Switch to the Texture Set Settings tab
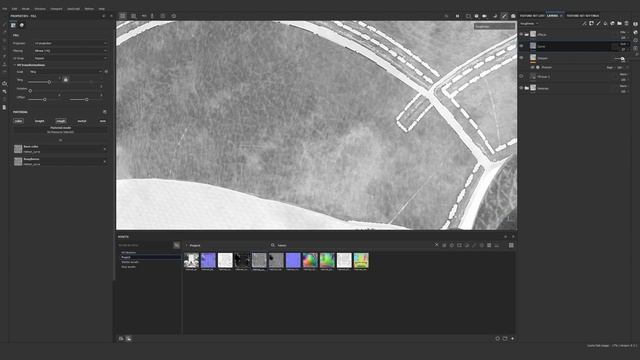Image resolution: width=640 pixels, height=360 pixels. coord(583,16)
